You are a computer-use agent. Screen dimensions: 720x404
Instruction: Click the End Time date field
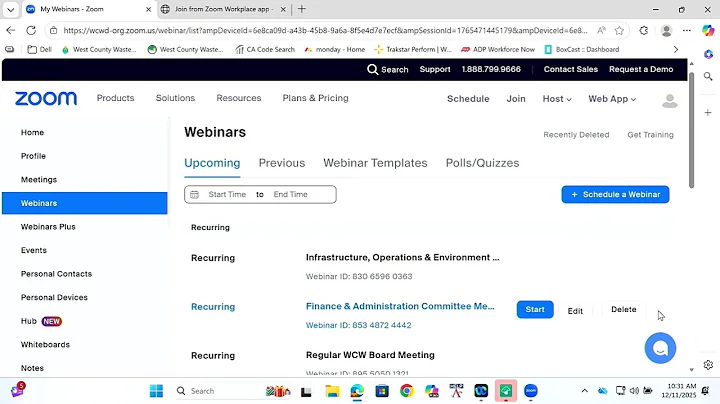[x=290, y=195]
